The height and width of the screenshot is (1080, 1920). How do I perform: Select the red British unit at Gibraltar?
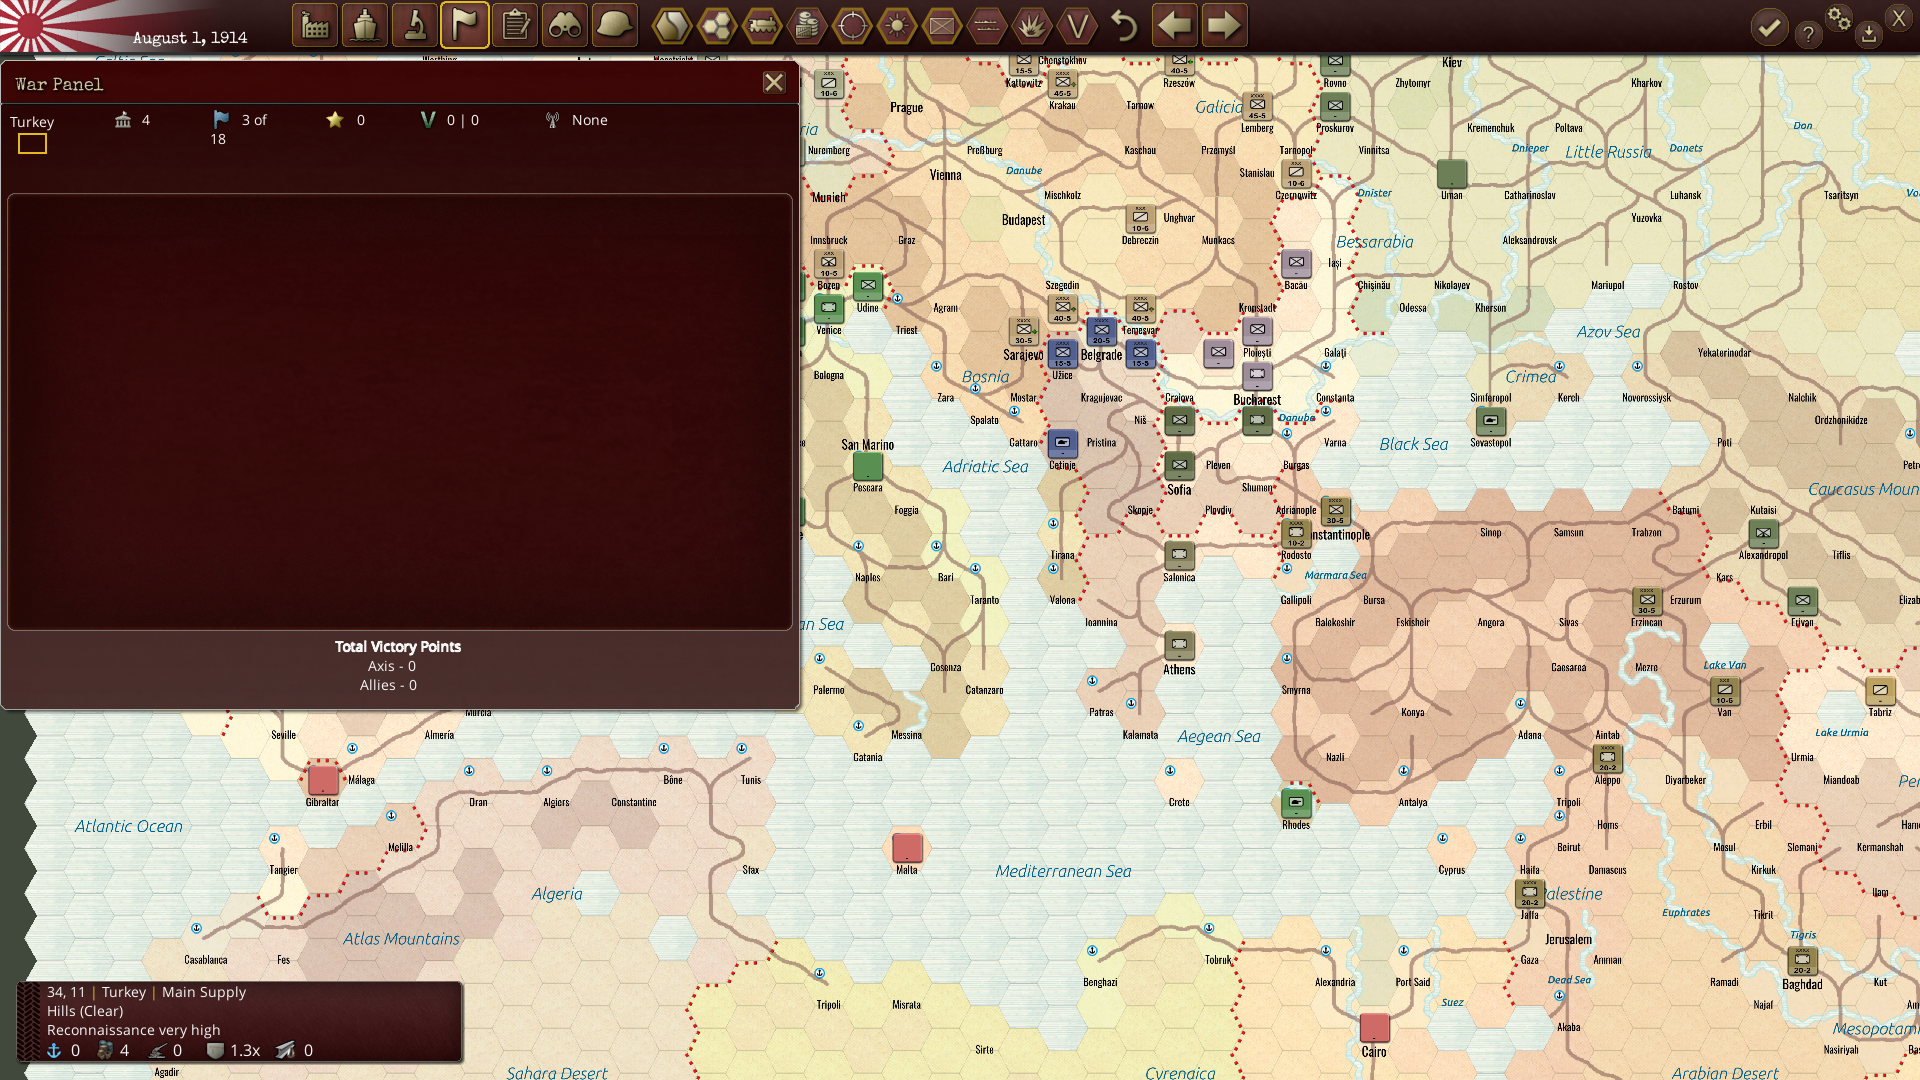[x=323, y=779]
